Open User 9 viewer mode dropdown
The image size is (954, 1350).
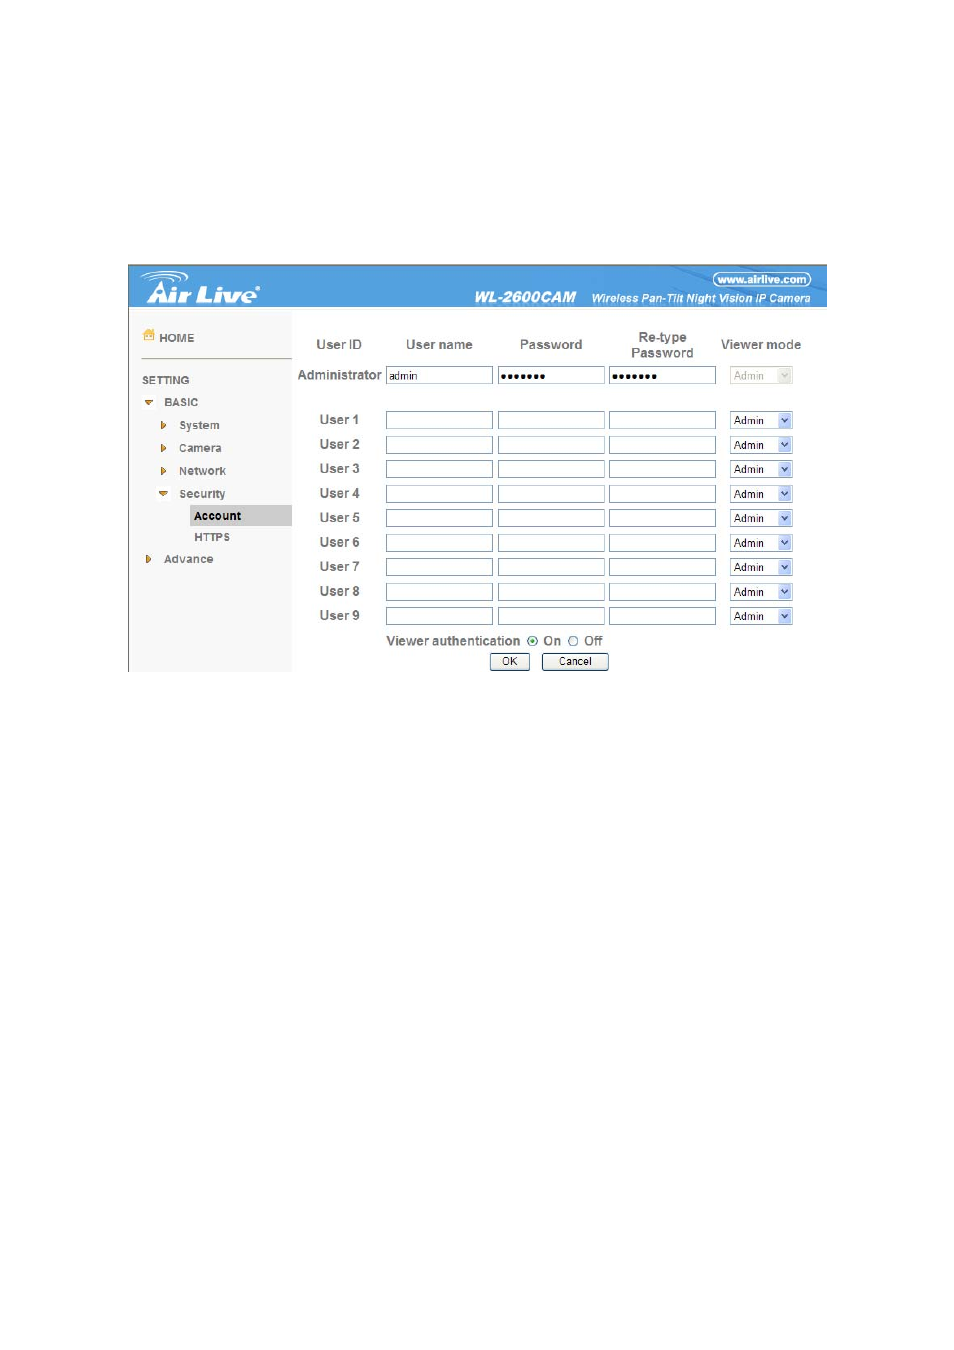click(761, 616)
